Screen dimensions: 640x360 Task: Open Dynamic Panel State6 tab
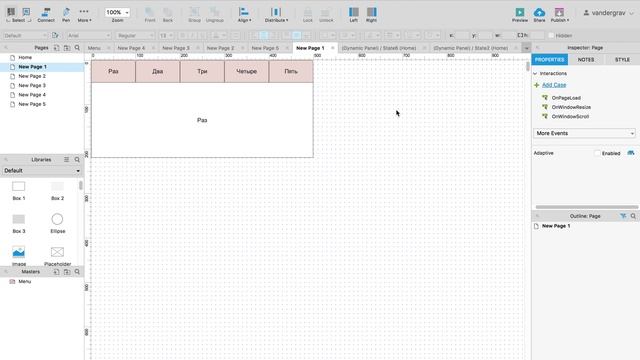click(x=379, y=48)
